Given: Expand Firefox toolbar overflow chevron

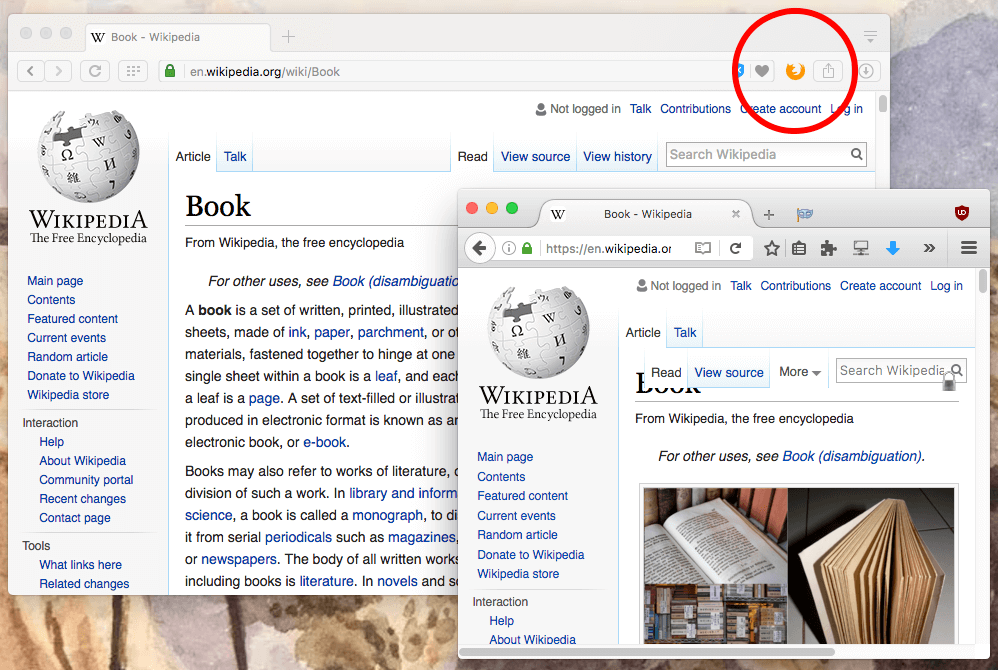Looking at the screenshot, I should [x=929, y=248].
